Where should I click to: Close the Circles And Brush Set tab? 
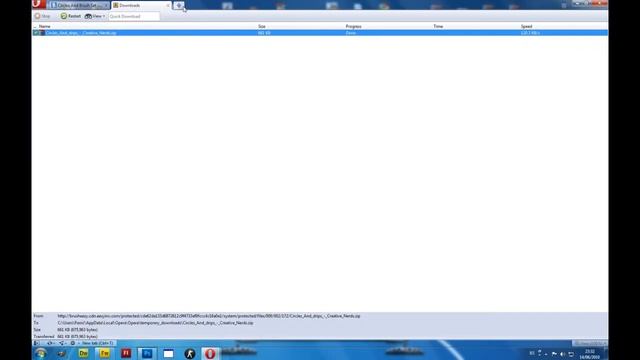107,5
